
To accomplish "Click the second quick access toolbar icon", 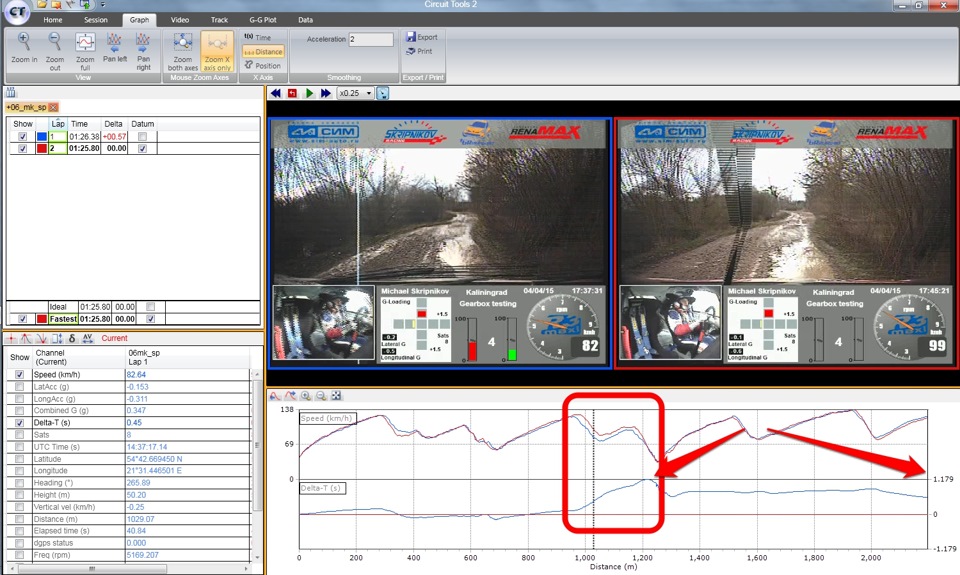I will (56, 4).
